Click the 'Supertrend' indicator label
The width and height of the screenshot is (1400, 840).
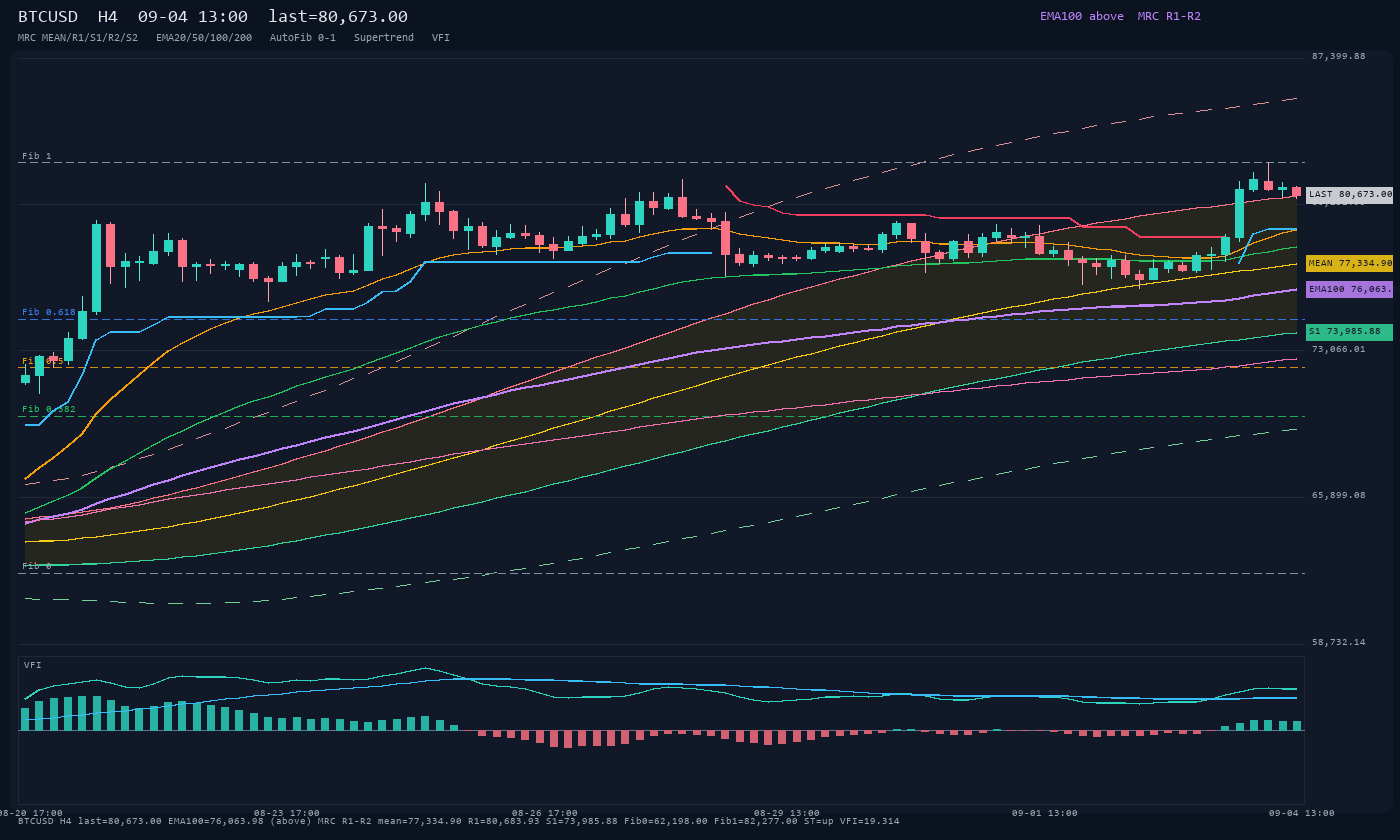tap(384, 38)
